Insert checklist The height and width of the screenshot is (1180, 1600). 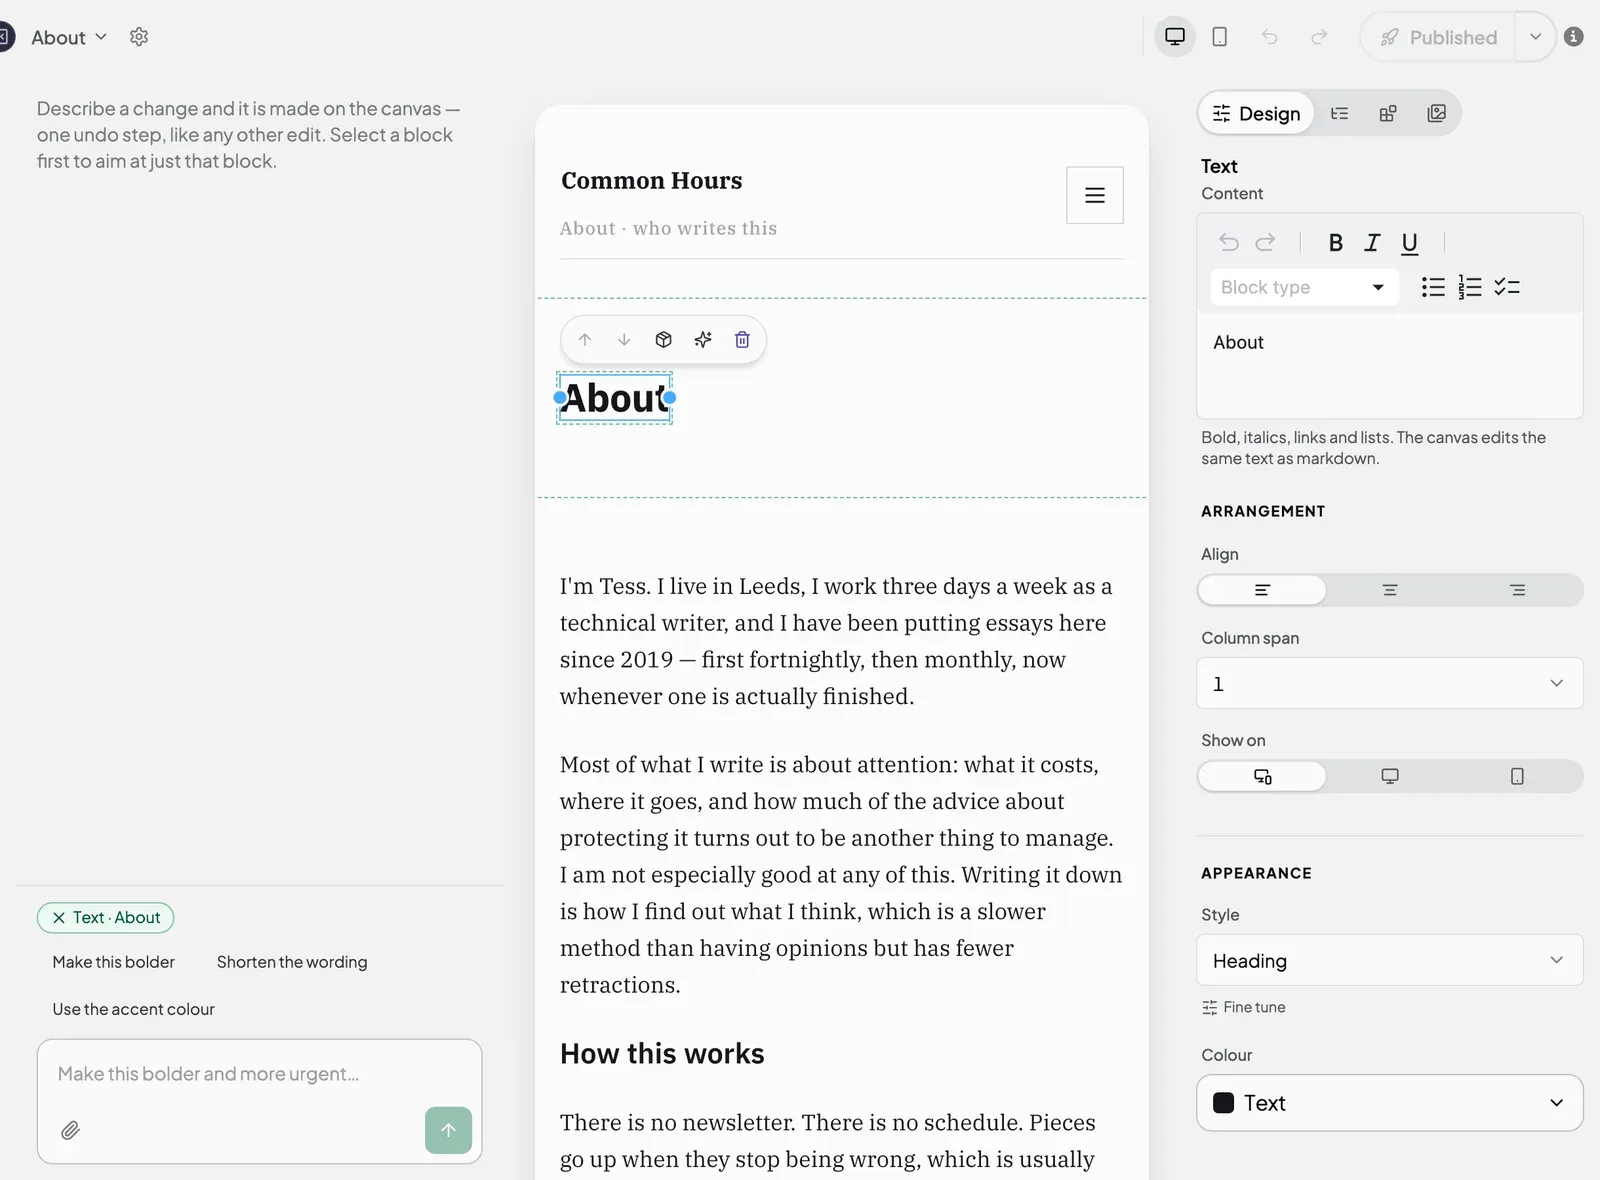point(1507,288)
